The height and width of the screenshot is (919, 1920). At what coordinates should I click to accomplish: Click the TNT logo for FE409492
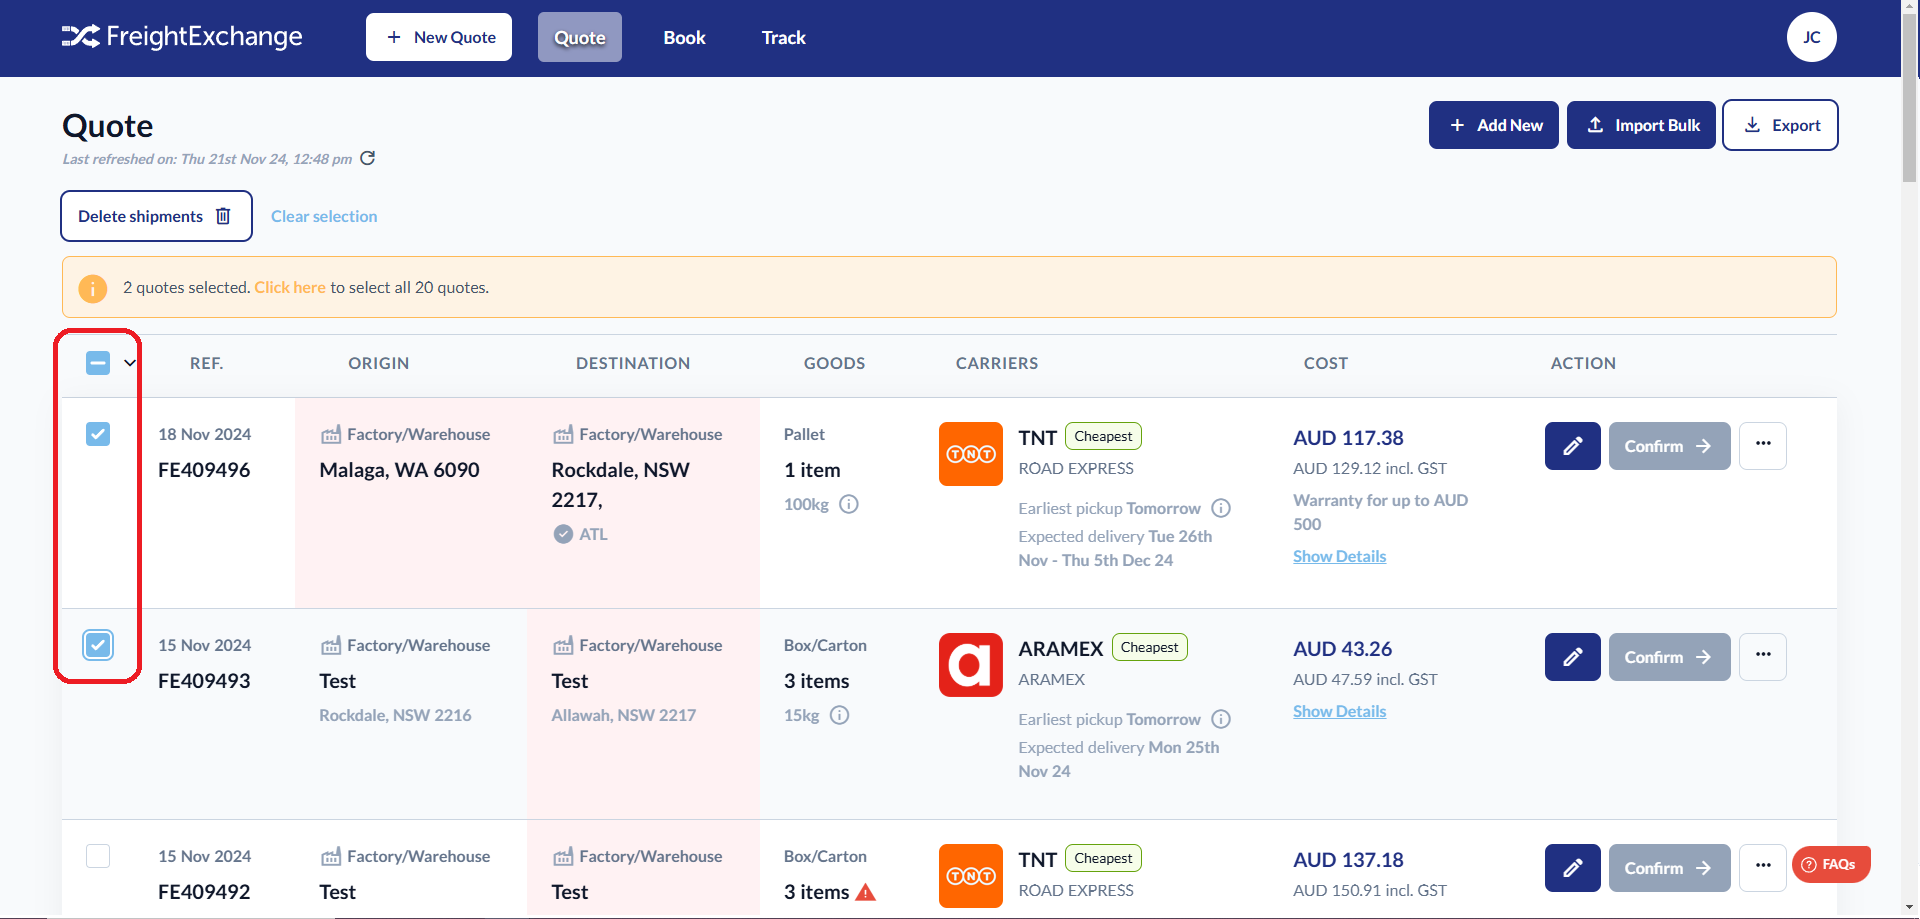tap(971, 876)
